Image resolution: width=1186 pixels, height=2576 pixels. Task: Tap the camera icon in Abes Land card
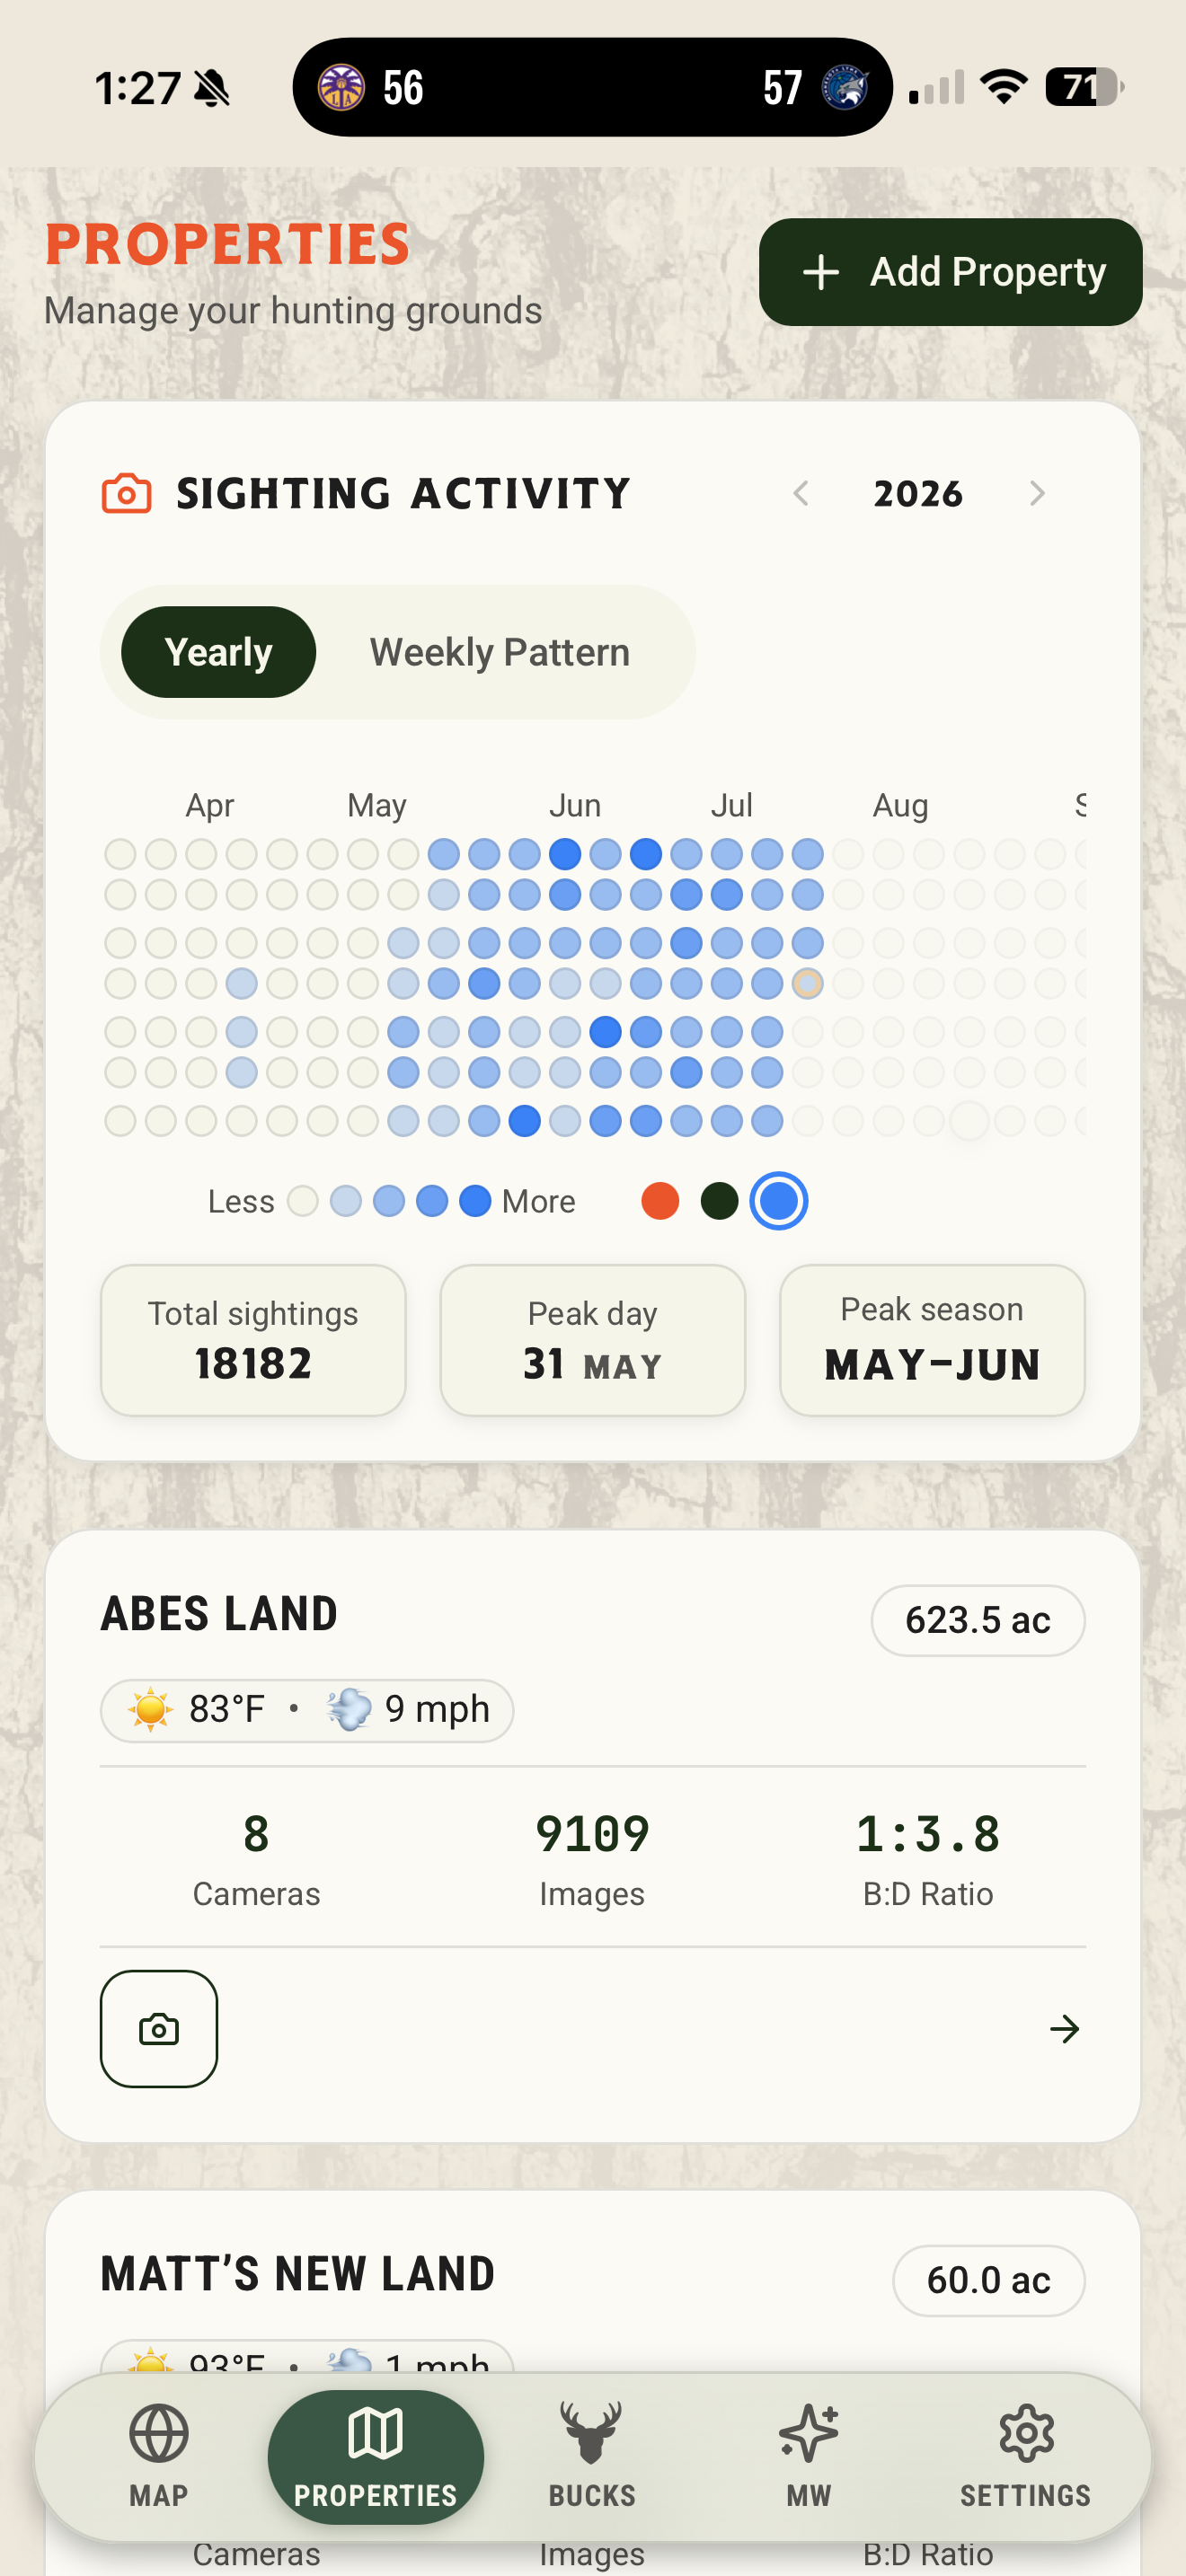point(159,2028)
